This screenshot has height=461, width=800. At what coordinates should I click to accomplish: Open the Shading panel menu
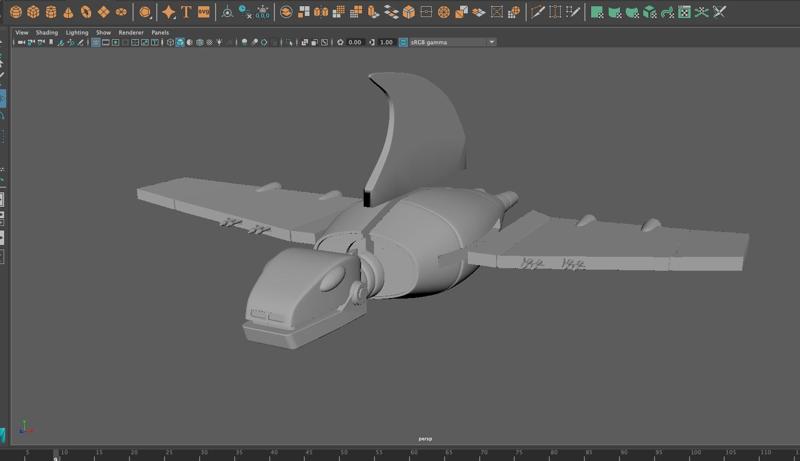pyautogui.click(x=46, y=32)
